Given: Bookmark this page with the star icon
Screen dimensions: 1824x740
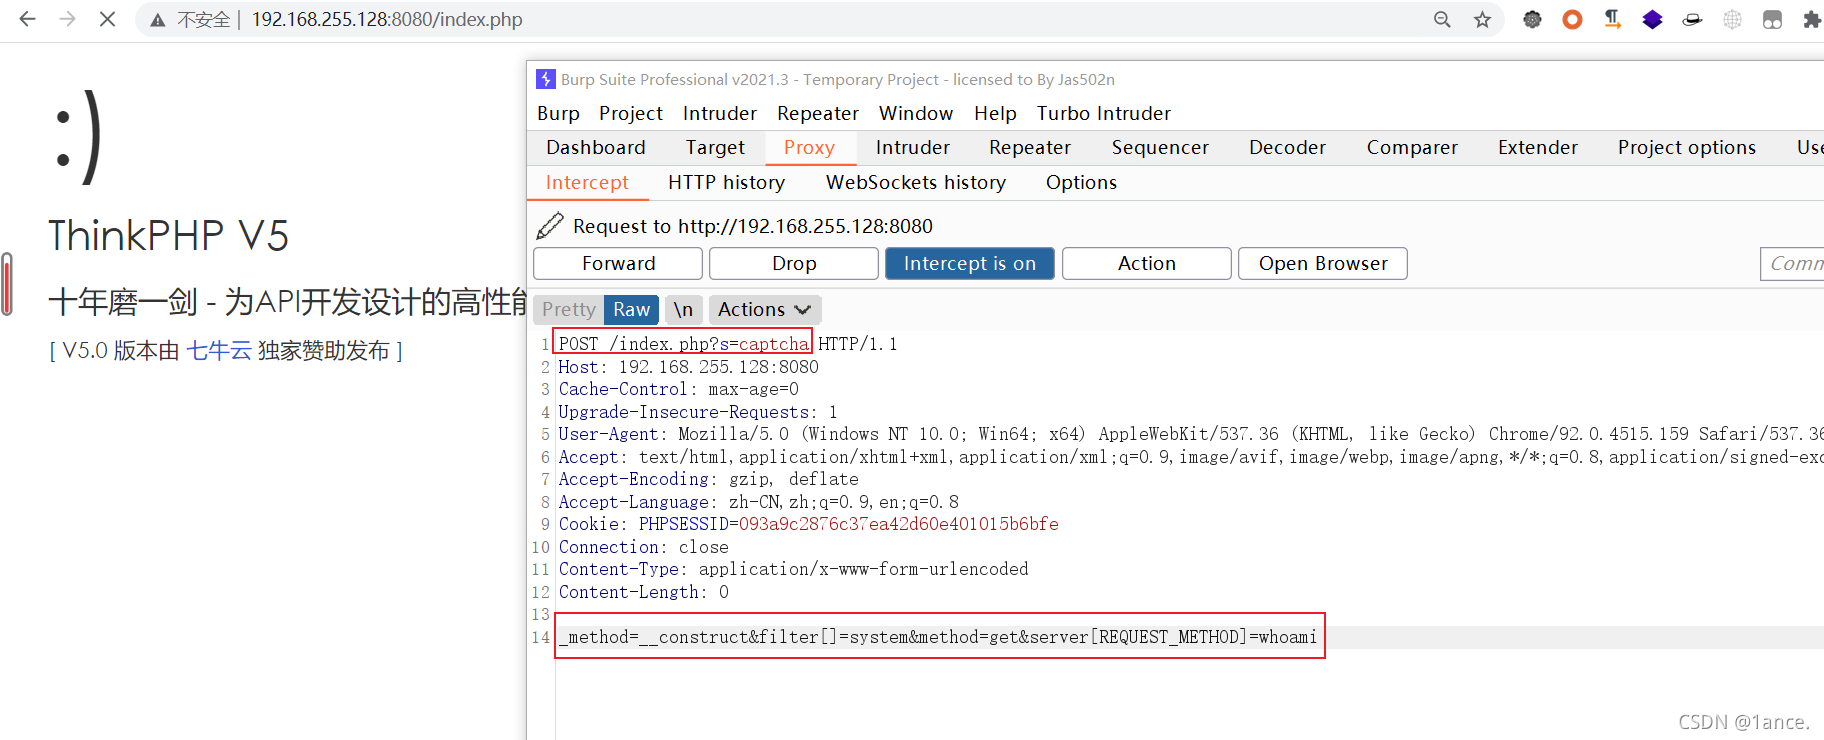Looking at the screenshot, I should pyautogui.click(x=1482, y=20).
